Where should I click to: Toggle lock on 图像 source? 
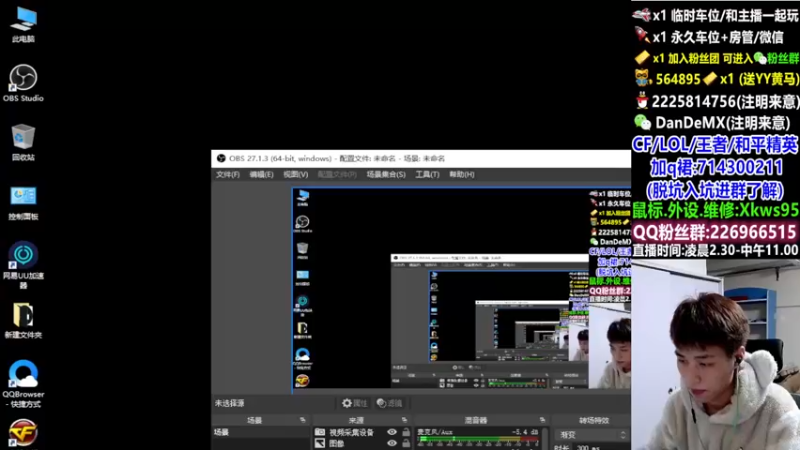click(406, 443)
